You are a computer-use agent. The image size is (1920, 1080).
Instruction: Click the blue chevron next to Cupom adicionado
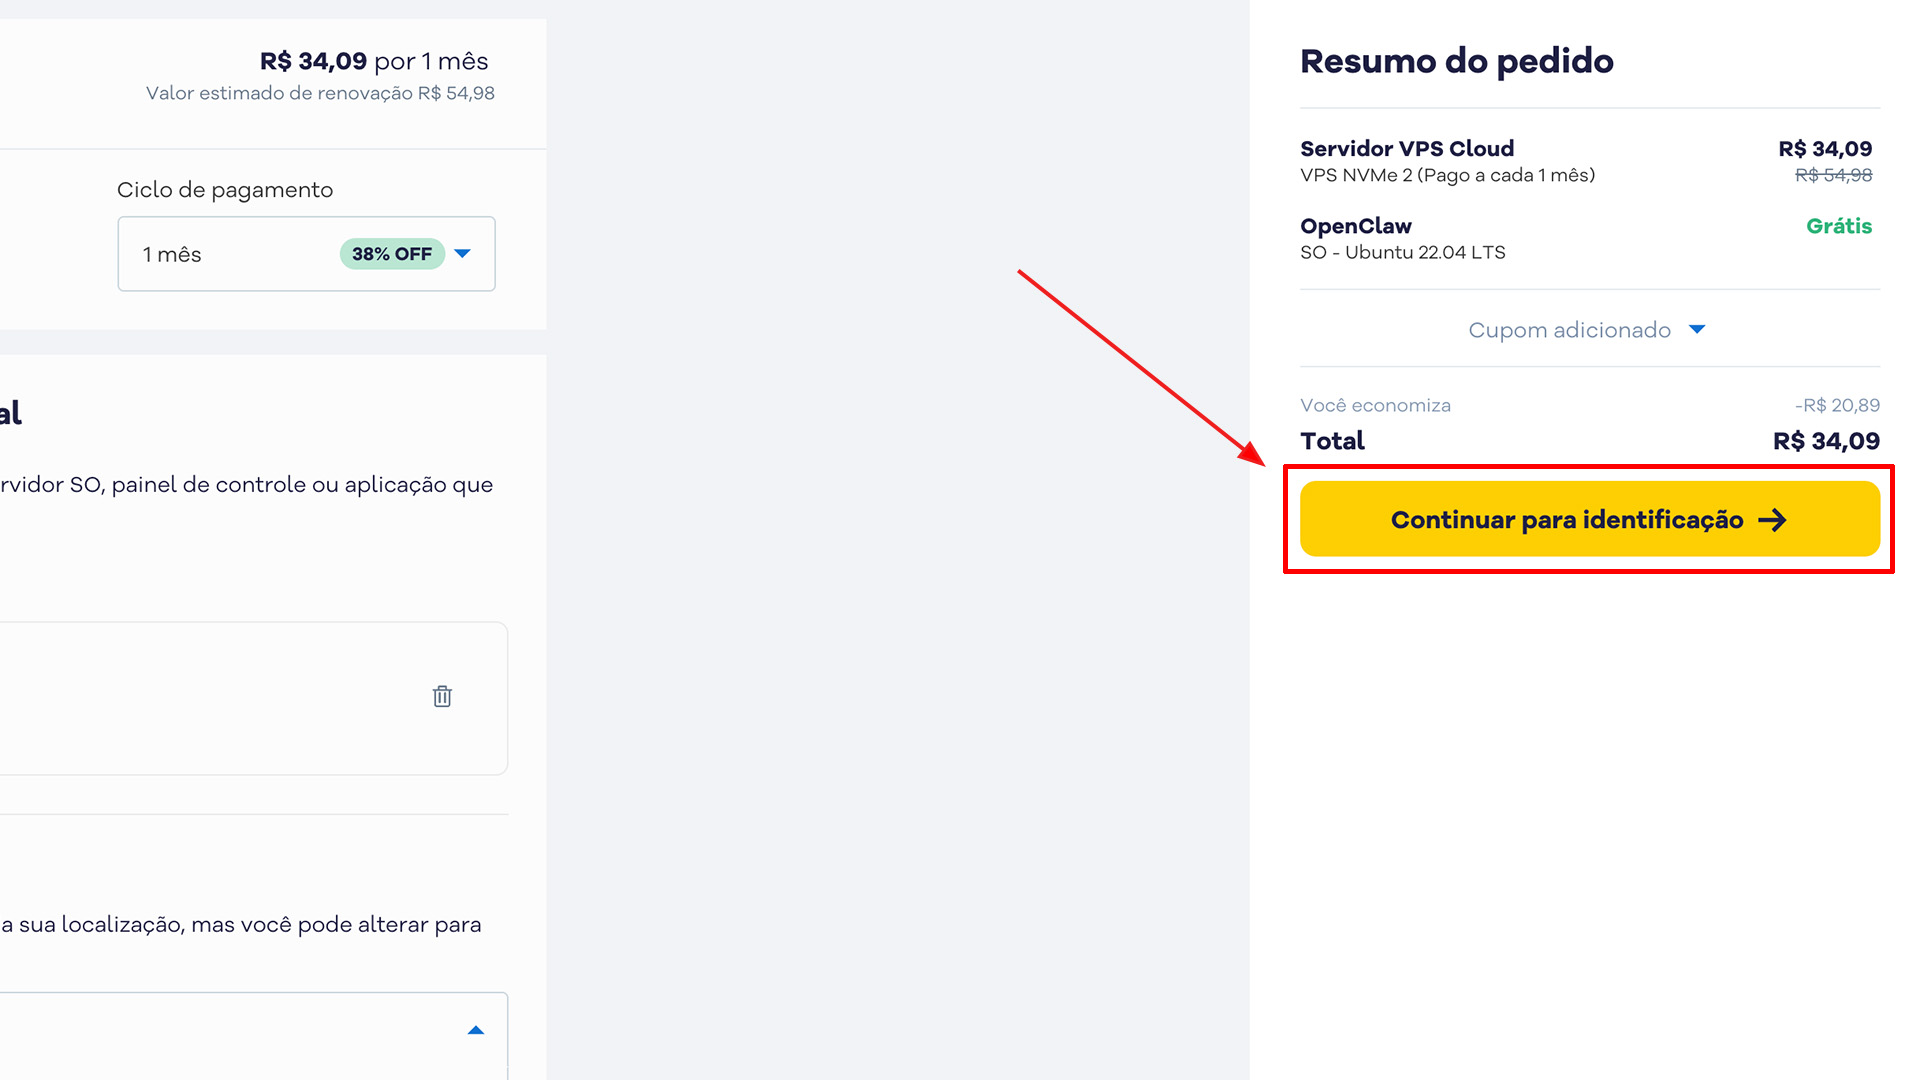[x=1698, y=329]
